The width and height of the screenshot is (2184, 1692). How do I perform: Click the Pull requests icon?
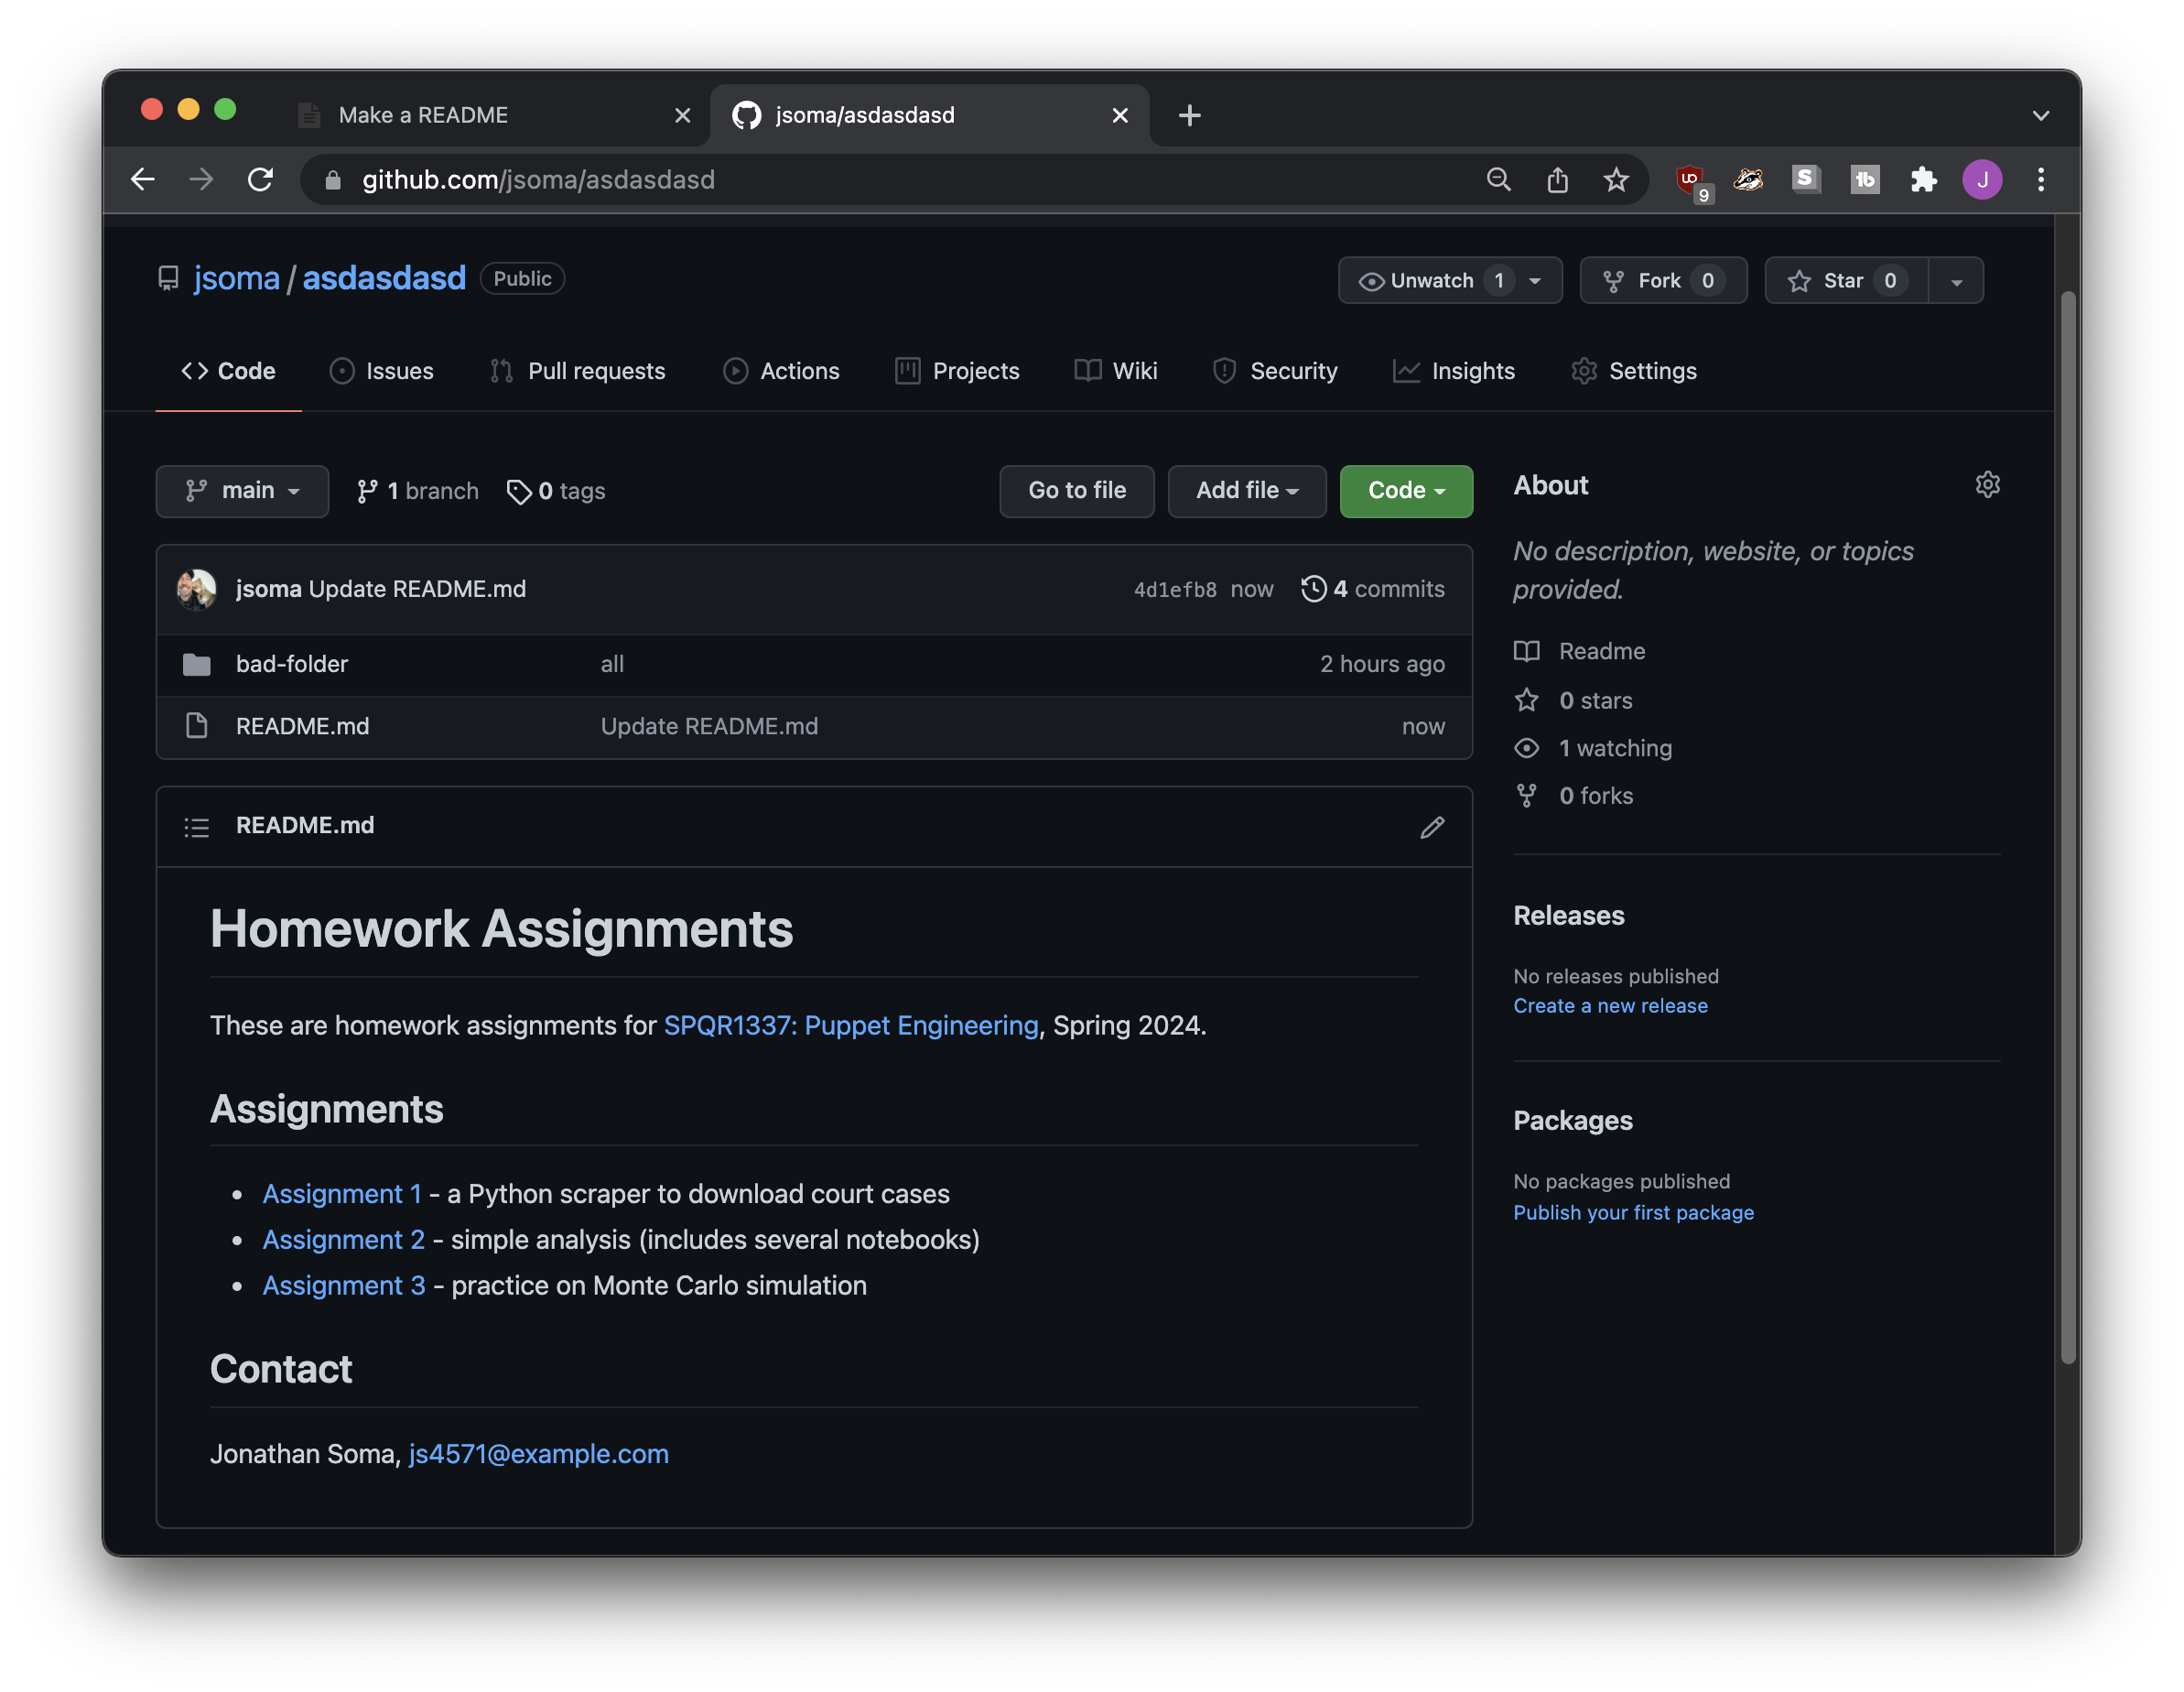pyautogui.click(x=502, y=371)
